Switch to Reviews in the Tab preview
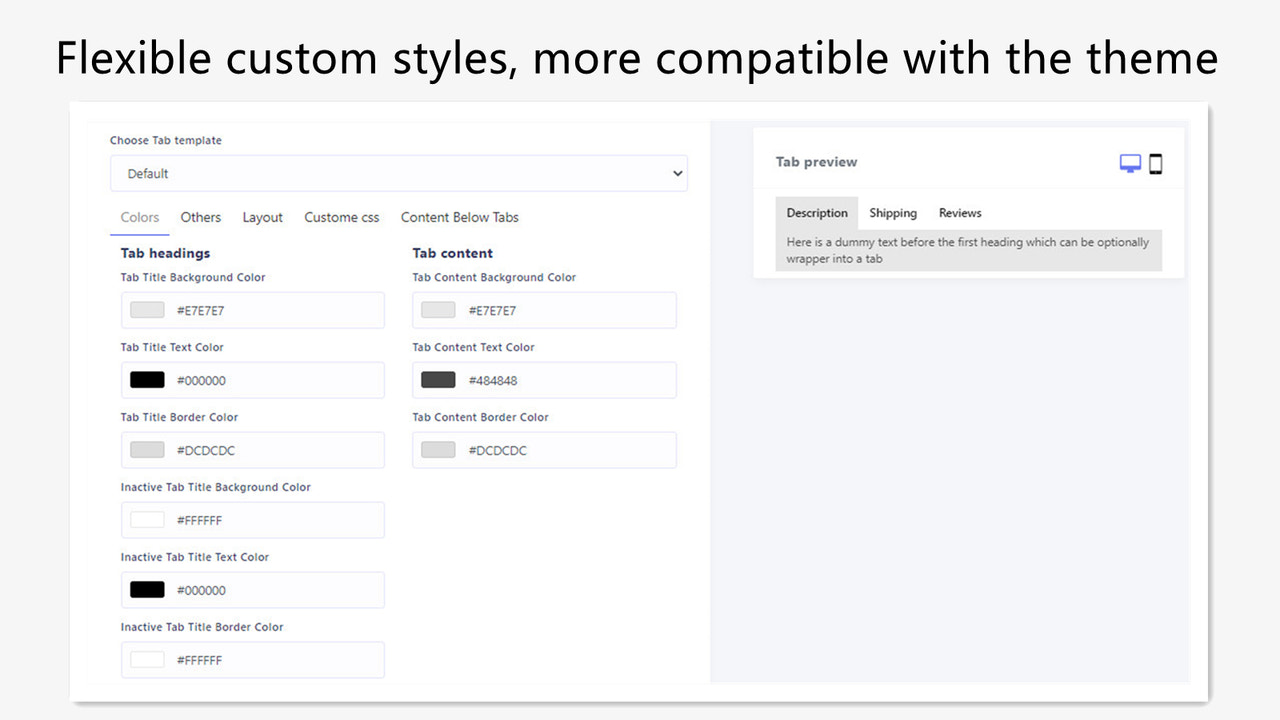Viewport: 1280px width, 720px height. point(959,212)
